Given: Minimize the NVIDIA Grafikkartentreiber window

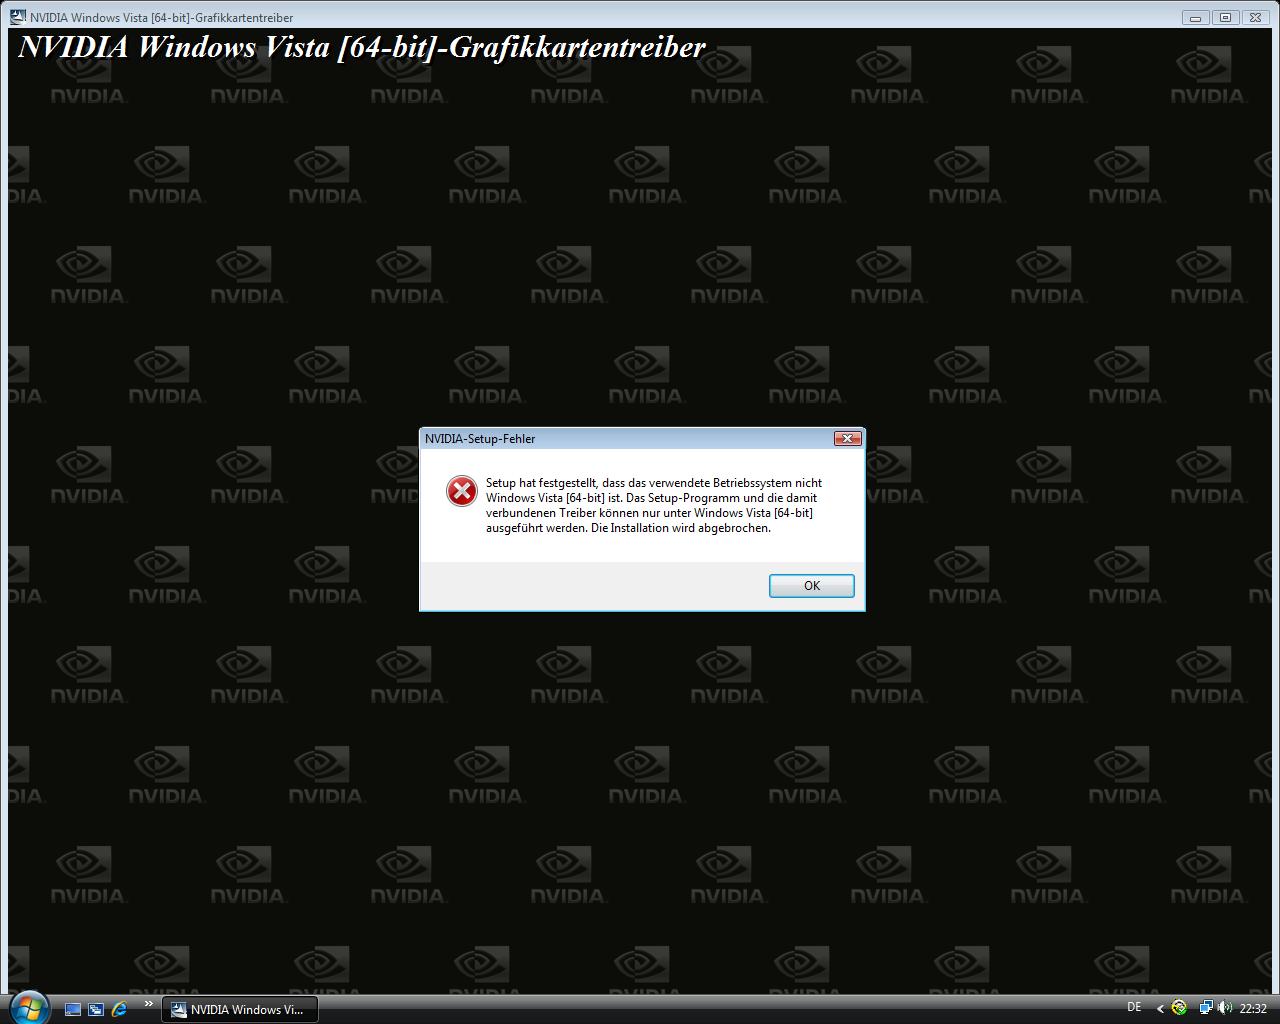Looking at the screenshot, I should (1195, 17).
